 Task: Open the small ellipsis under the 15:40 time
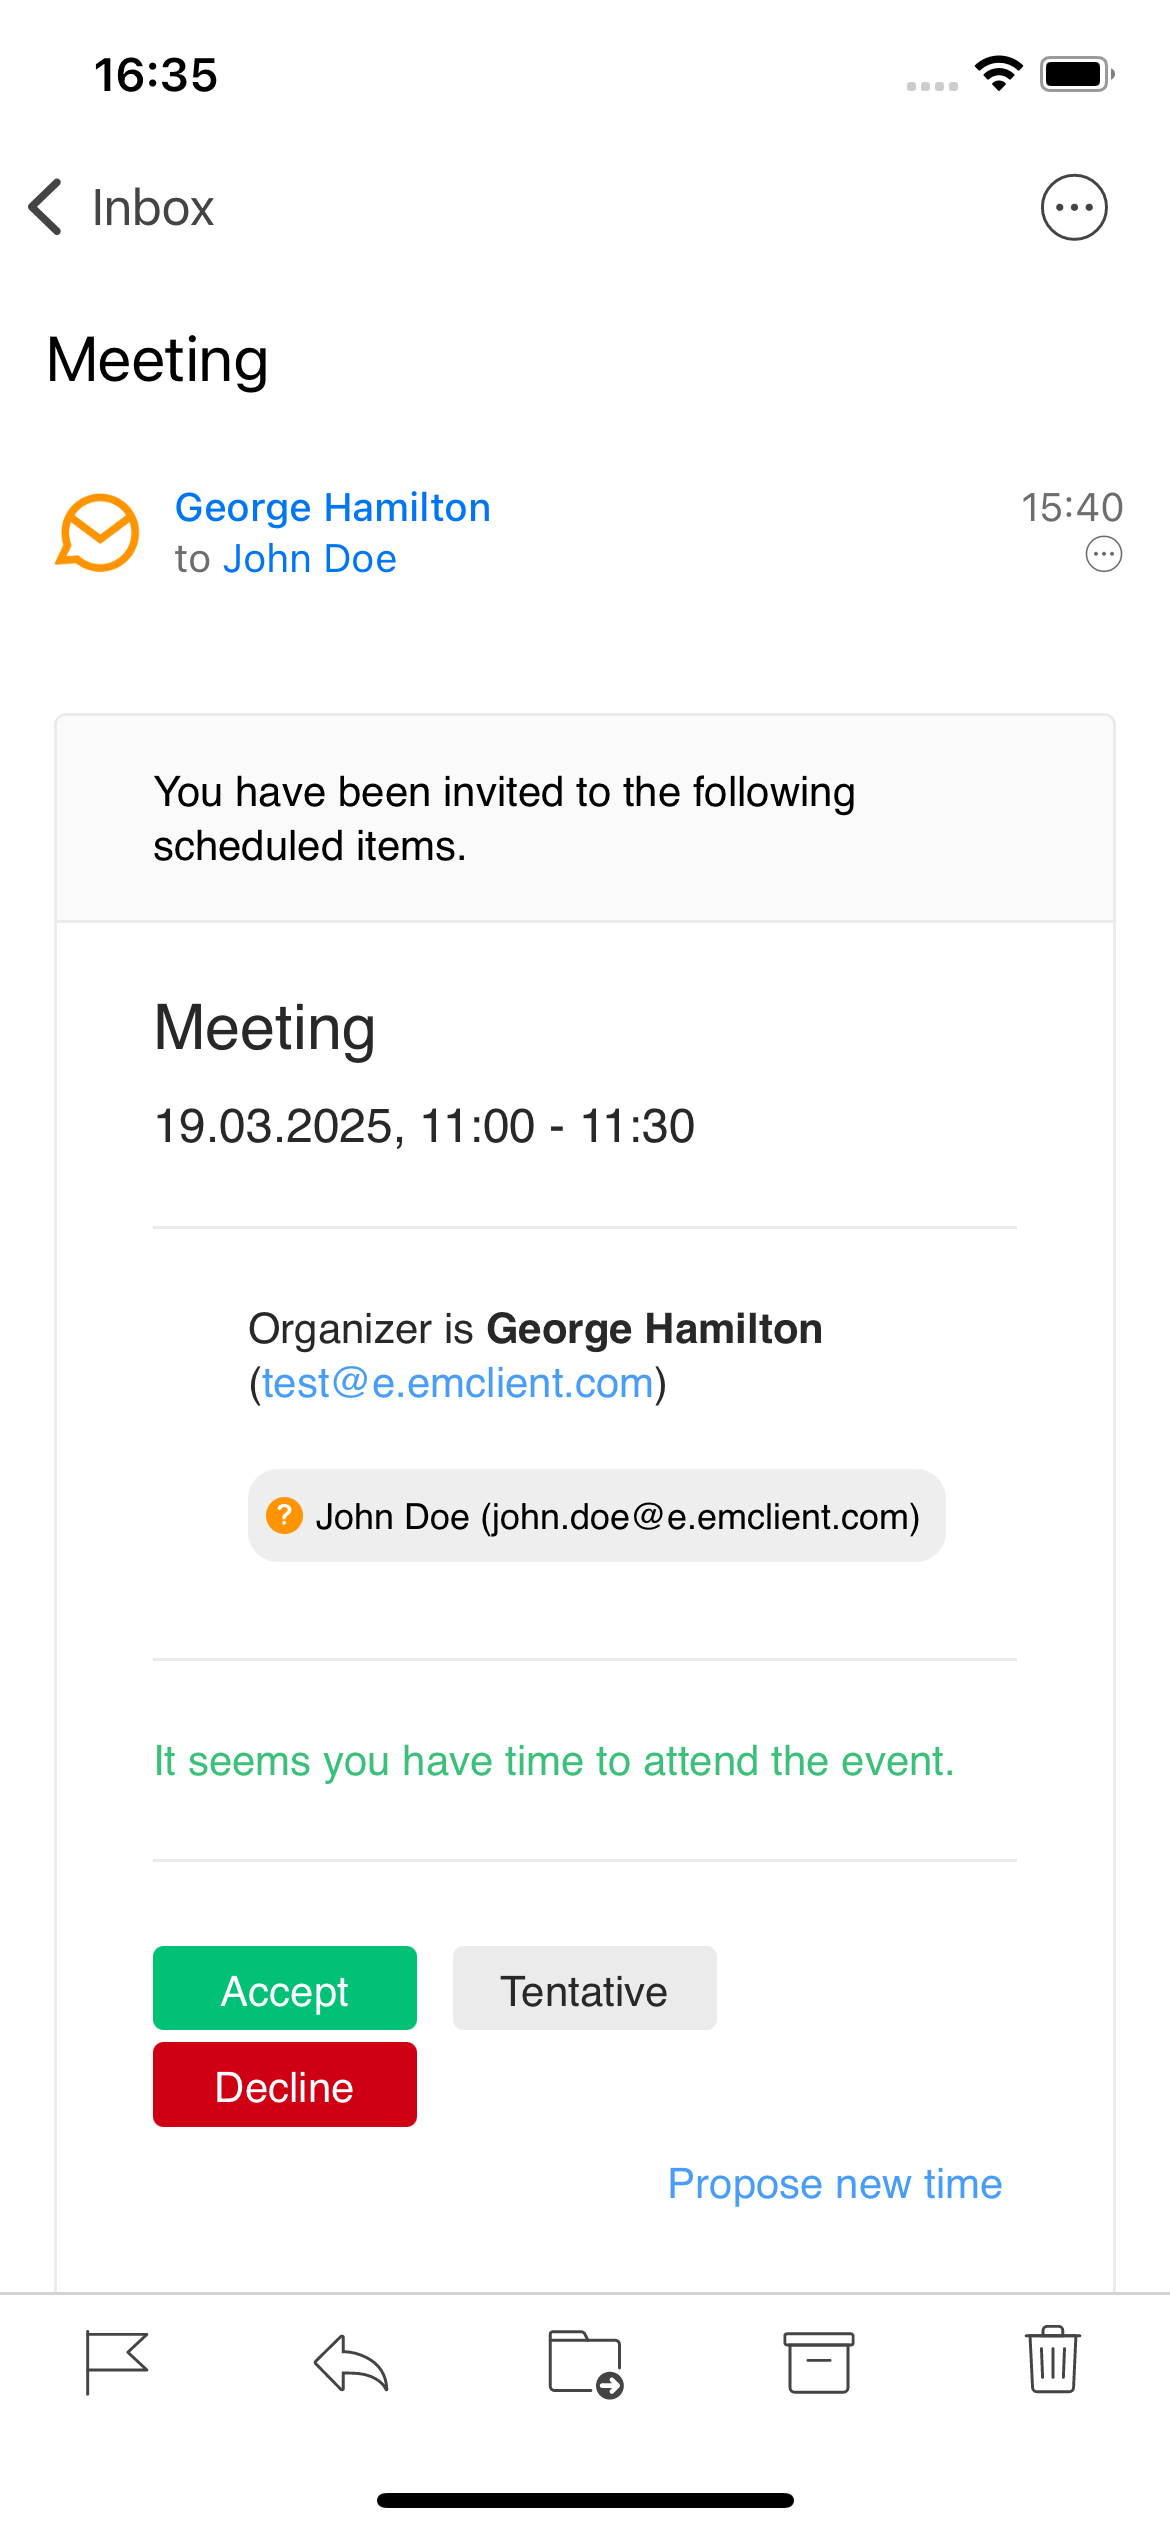1104,554
